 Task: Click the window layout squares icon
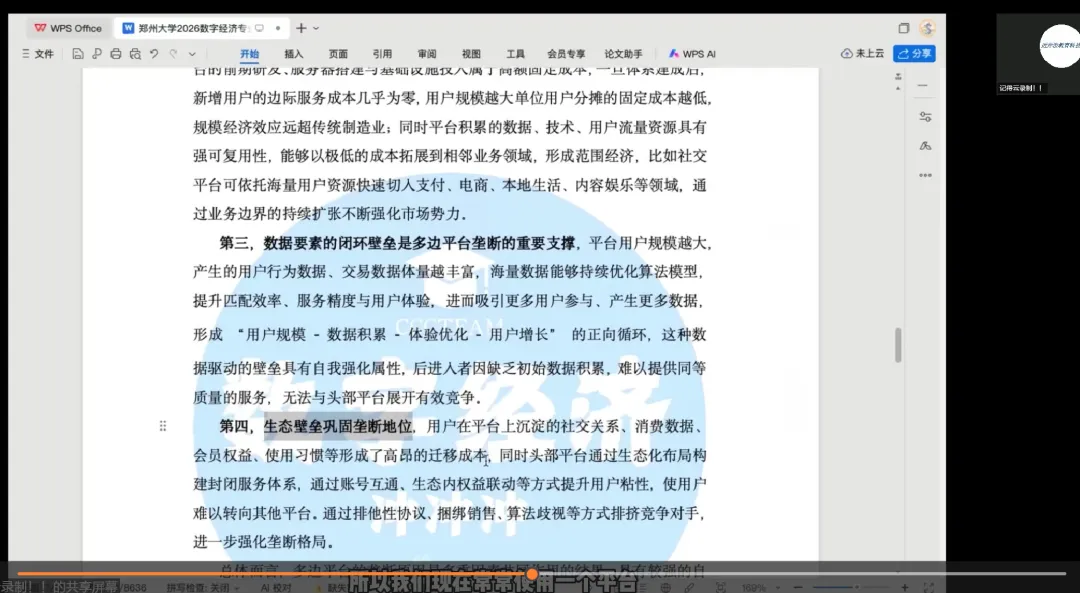(x=904, y=28)
